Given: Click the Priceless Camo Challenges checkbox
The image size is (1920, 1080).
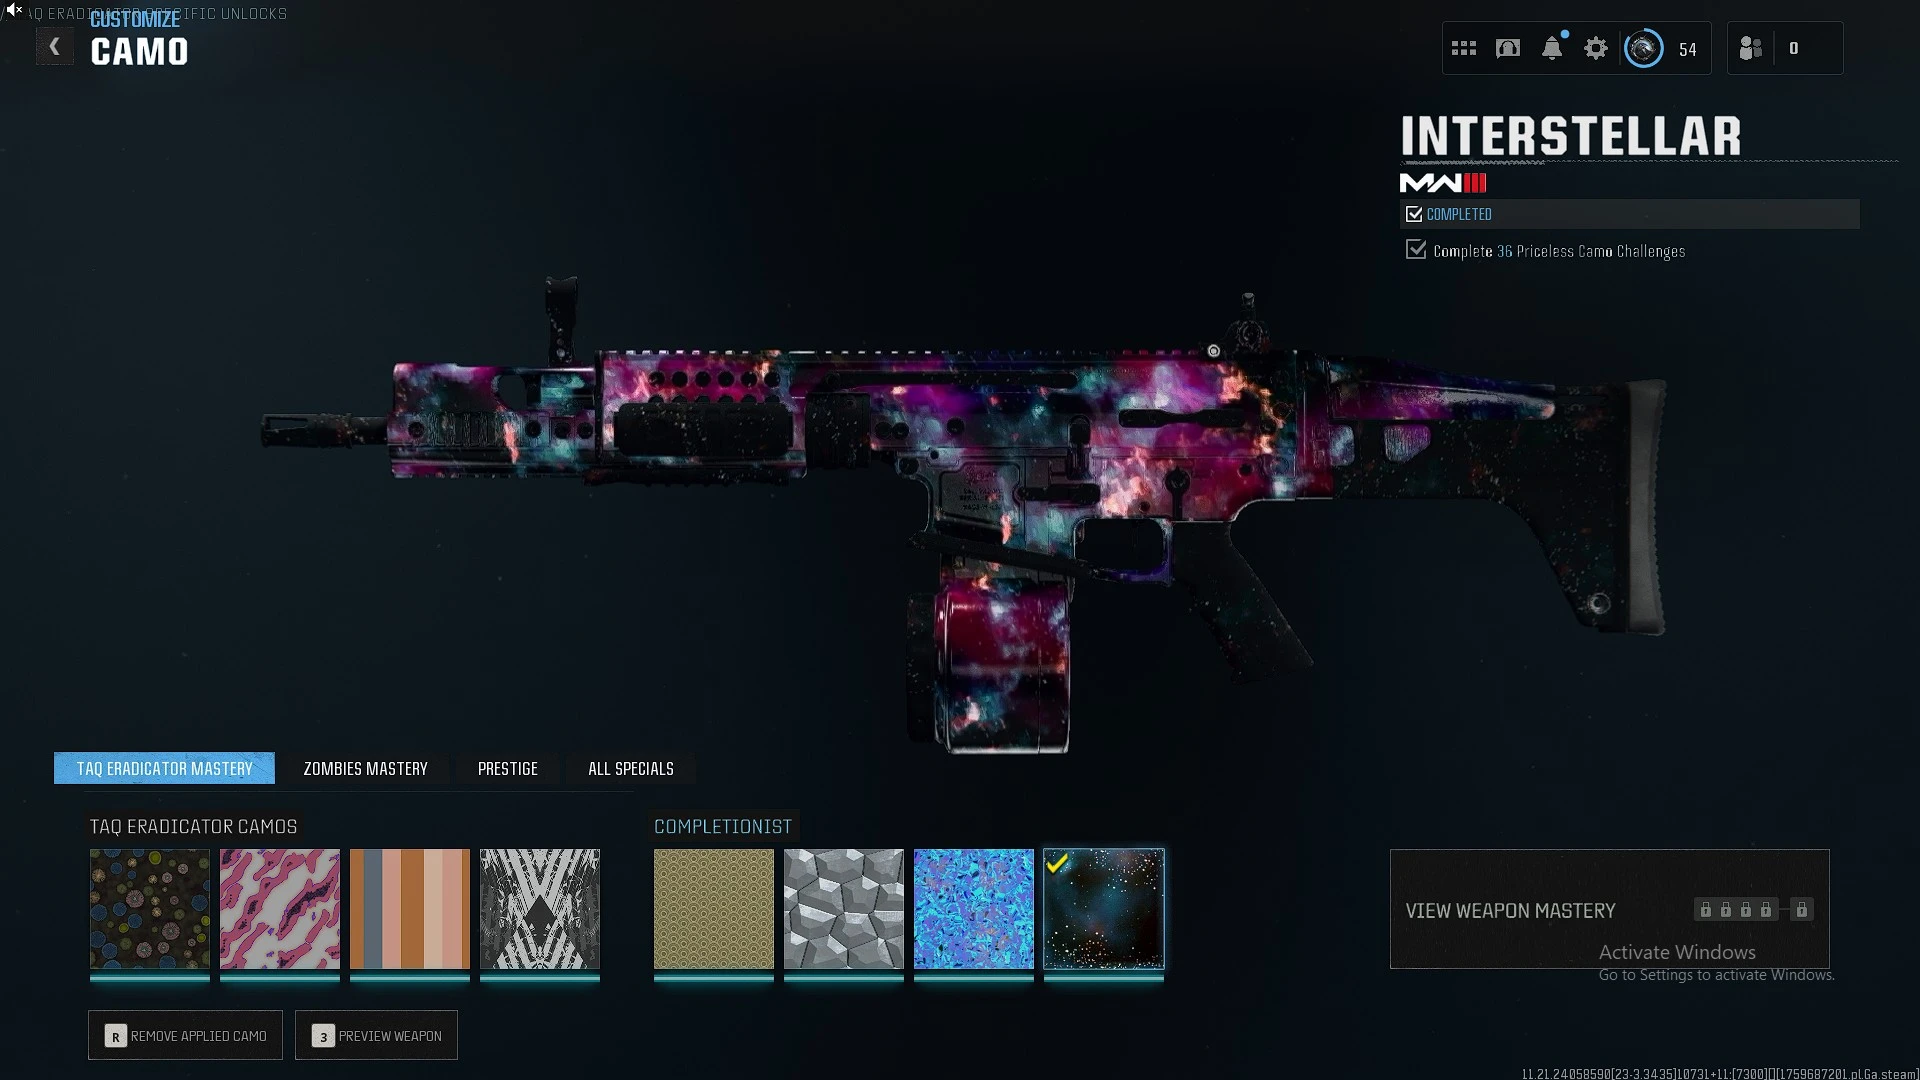Looking at the screenshot, I should (x=1416, y=250).
